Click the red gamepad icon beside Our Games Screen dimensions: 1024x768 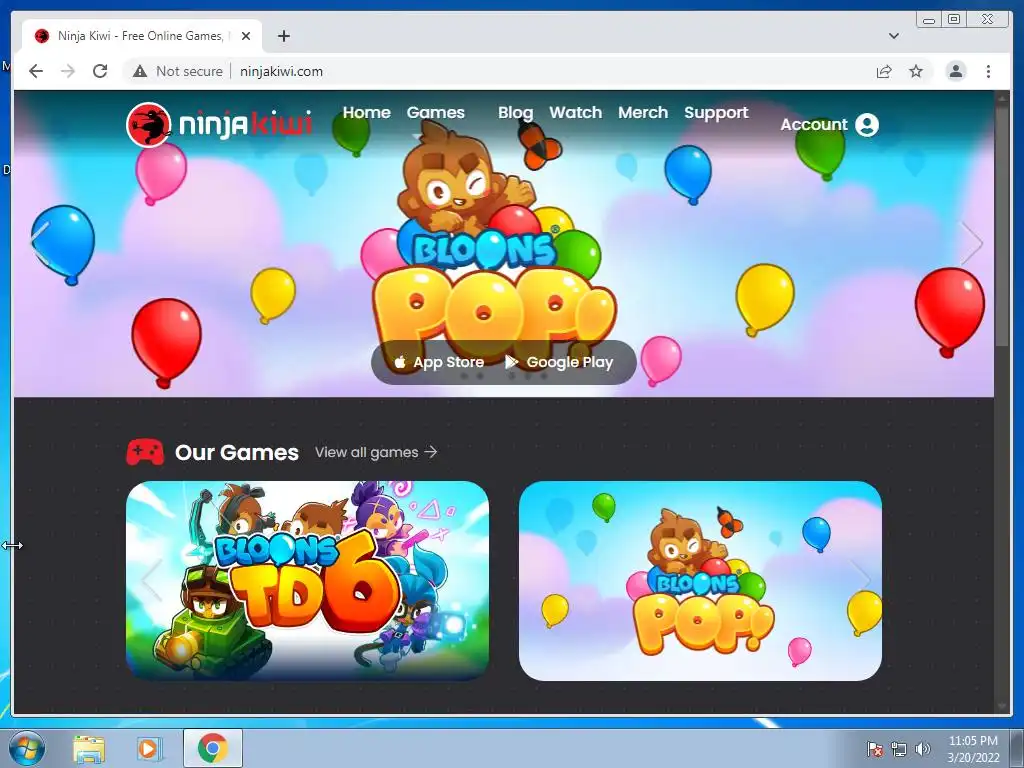[x=145, y=452]
